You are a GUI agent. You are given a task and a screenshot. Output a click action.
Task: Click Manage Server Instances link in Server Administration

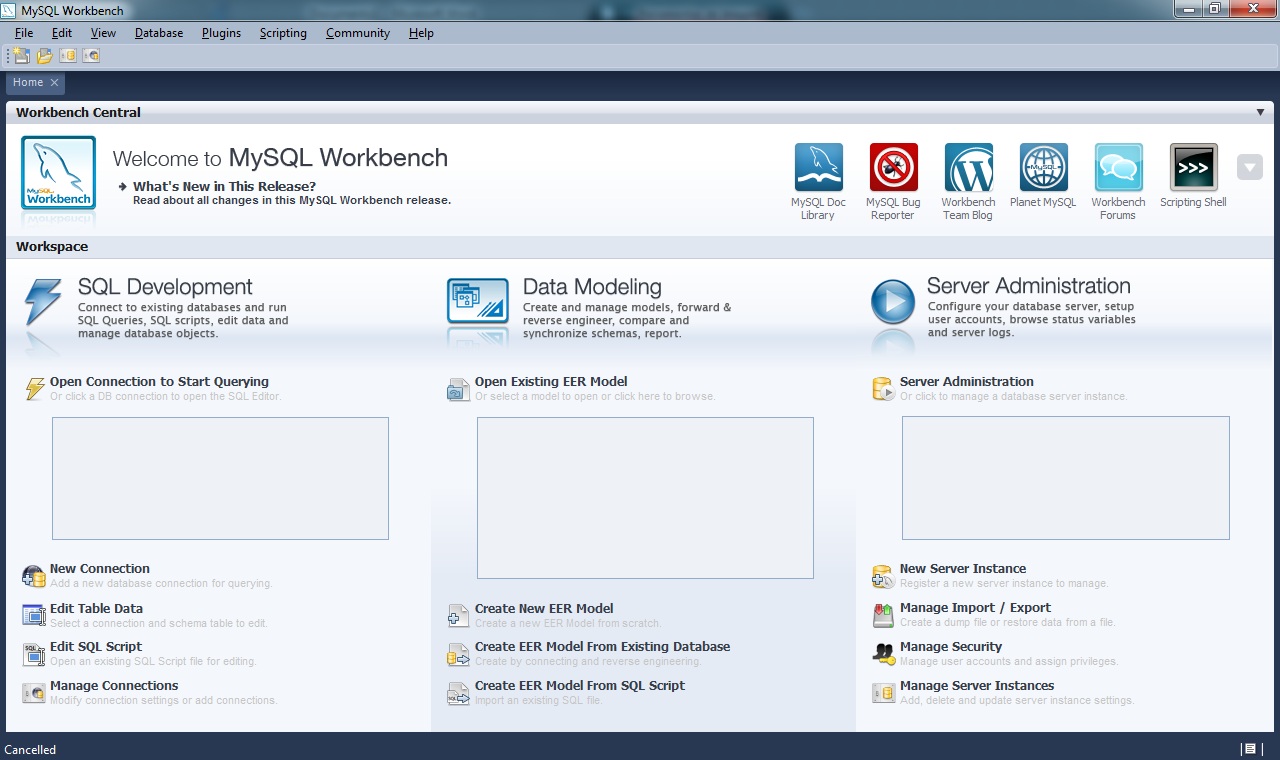977,685
